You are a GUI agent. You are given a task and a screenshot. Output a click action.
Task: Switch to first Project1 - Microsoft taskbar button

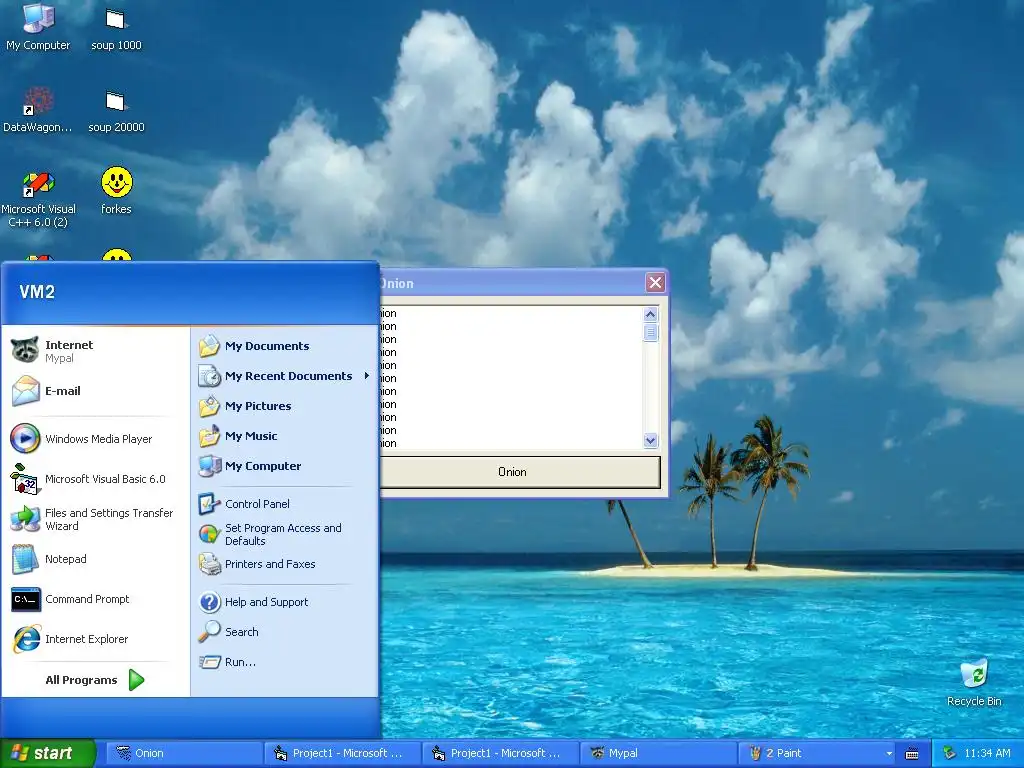(x=343, y=753)
